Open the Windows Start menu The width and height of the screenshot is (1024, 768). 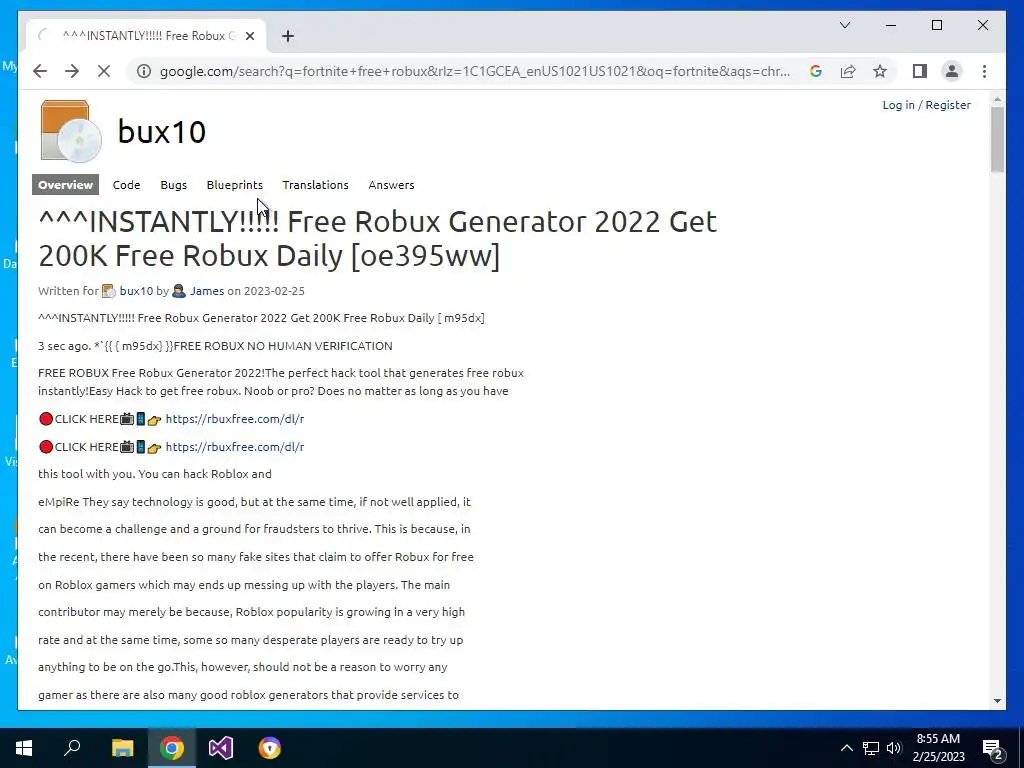(x=24, y=748)
